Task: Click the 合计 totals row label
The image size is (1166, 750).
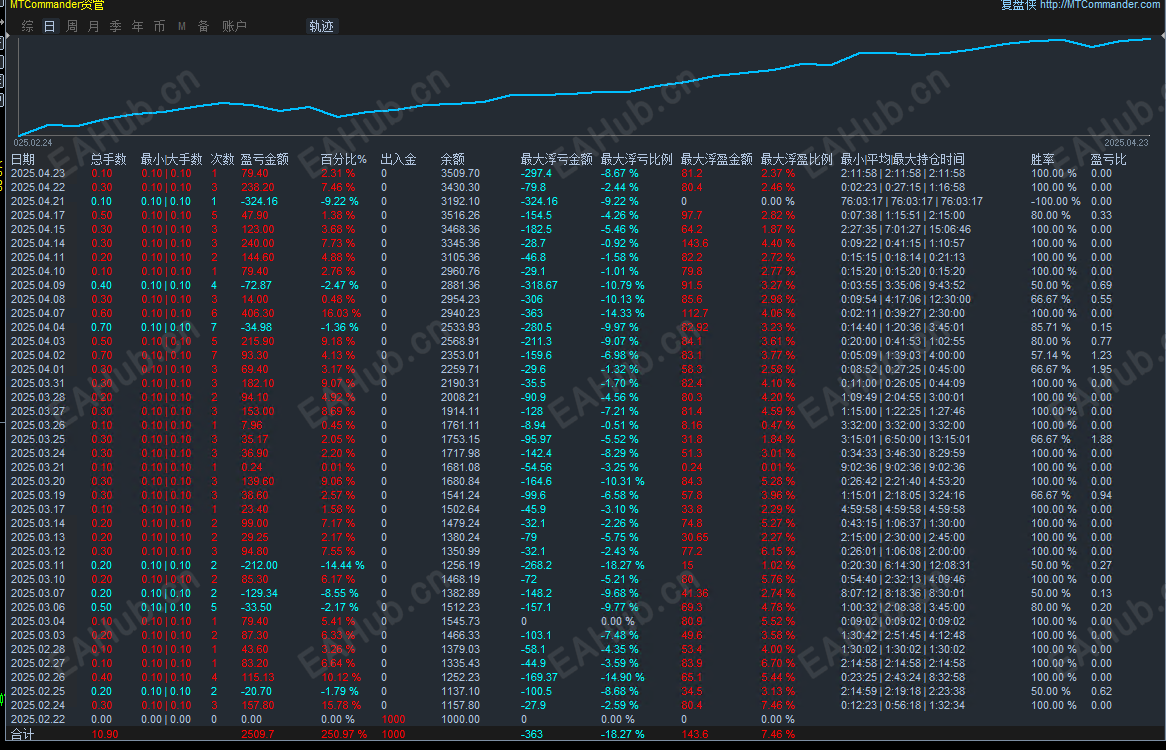Action: click(x=22, y=734)
